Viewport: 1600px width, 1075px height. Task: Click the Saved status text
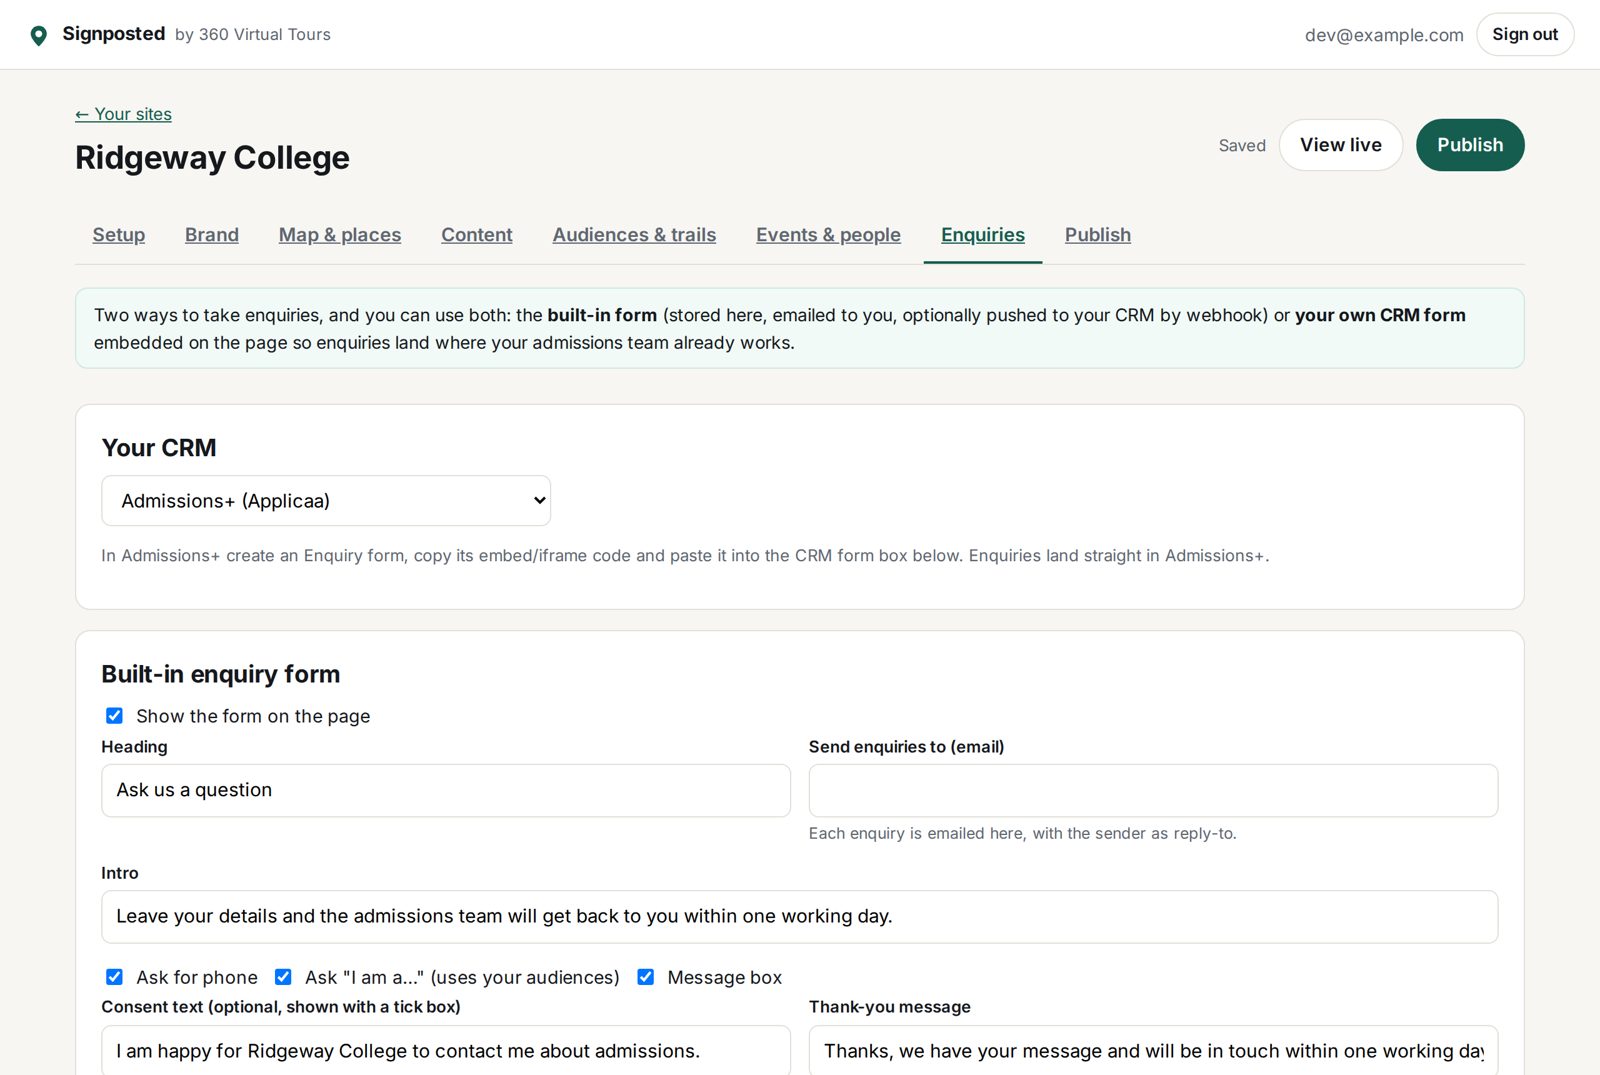(1242, 146)
